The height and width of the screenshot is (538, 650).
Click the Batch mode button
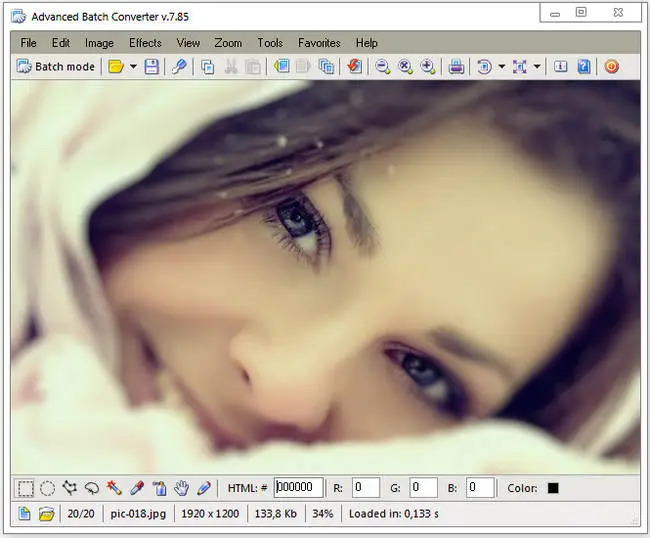coord(57,67)
